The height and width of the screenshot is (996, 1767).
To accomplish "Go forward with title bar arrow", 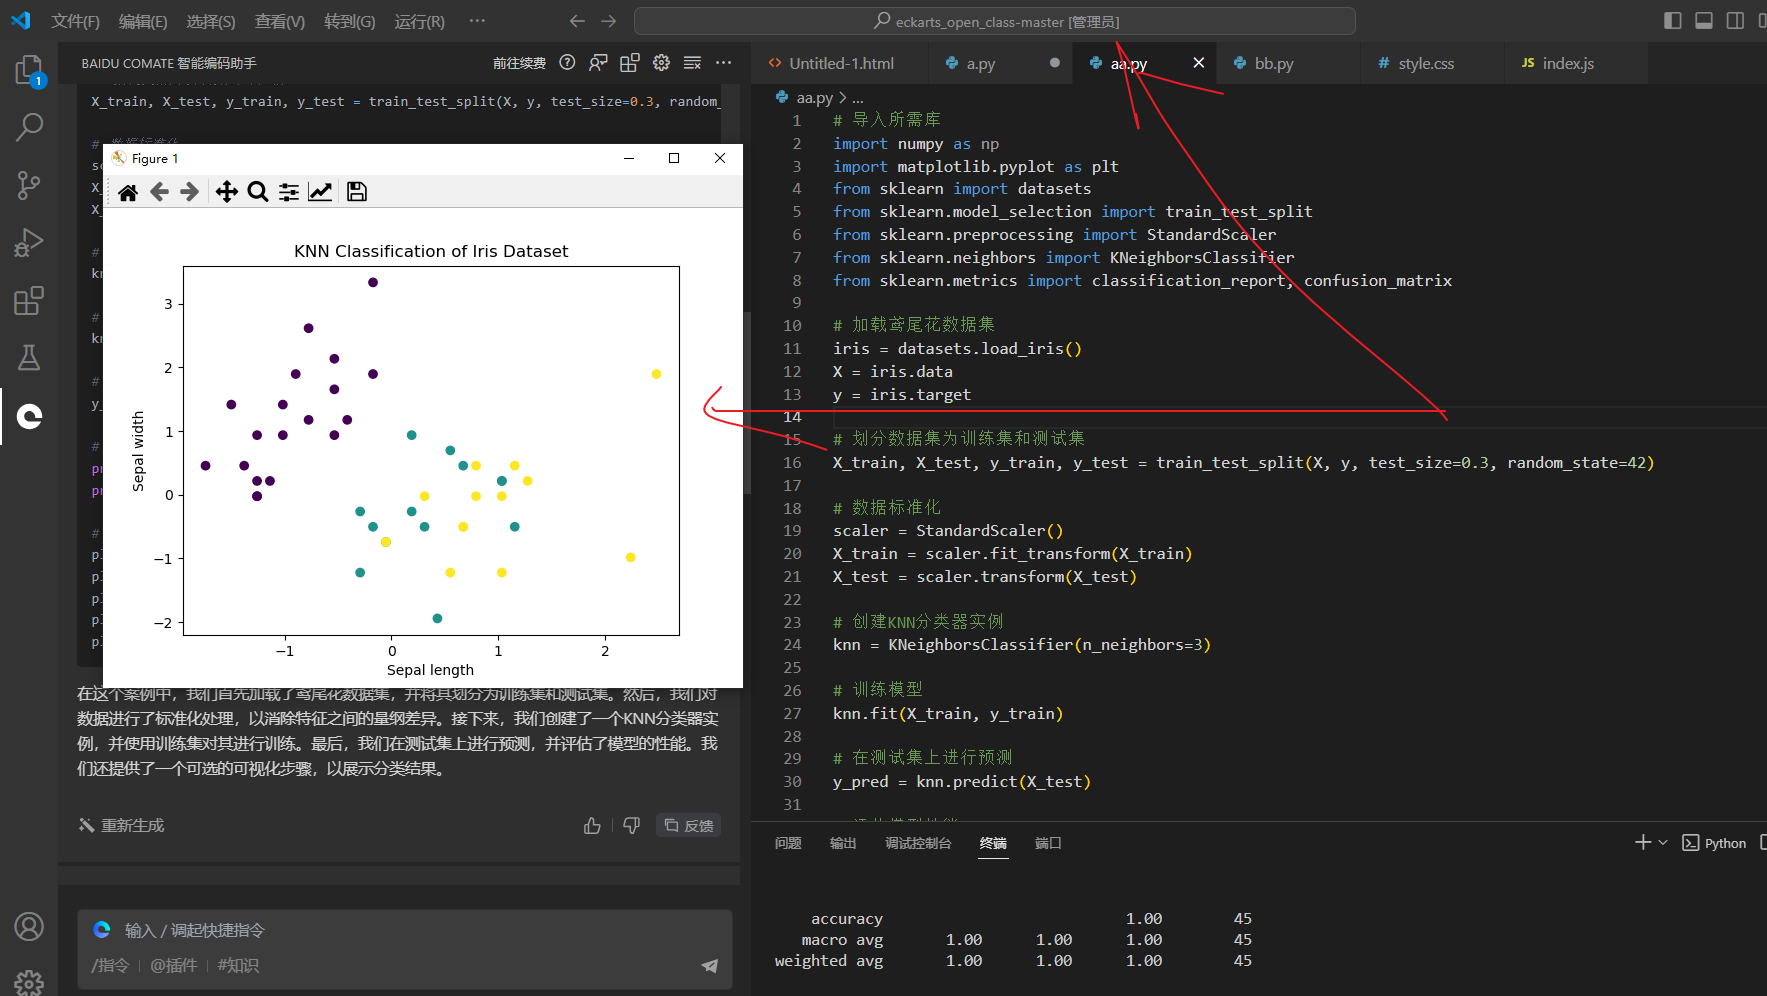I will coord(608,21).
